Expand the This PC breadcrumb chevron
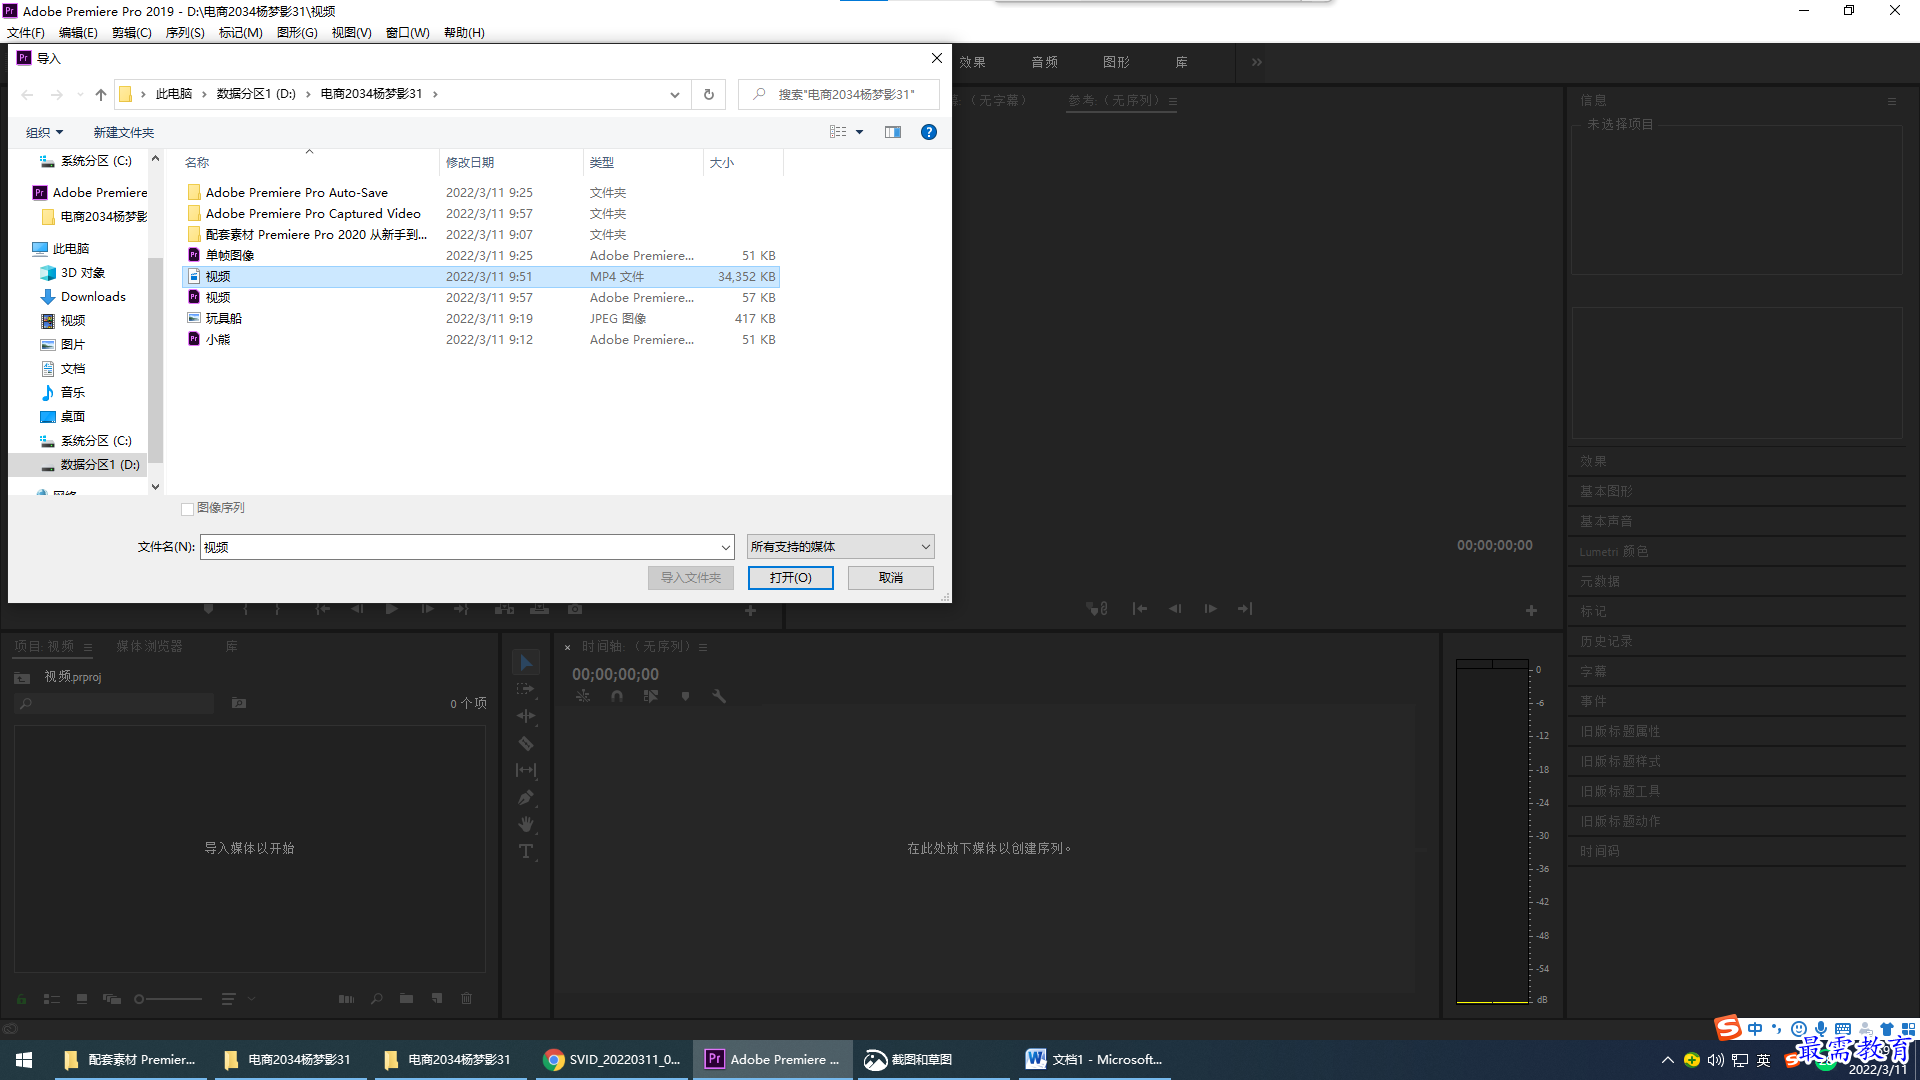The height and width of the screenshot is (1080, 1920). click(204, 94)
